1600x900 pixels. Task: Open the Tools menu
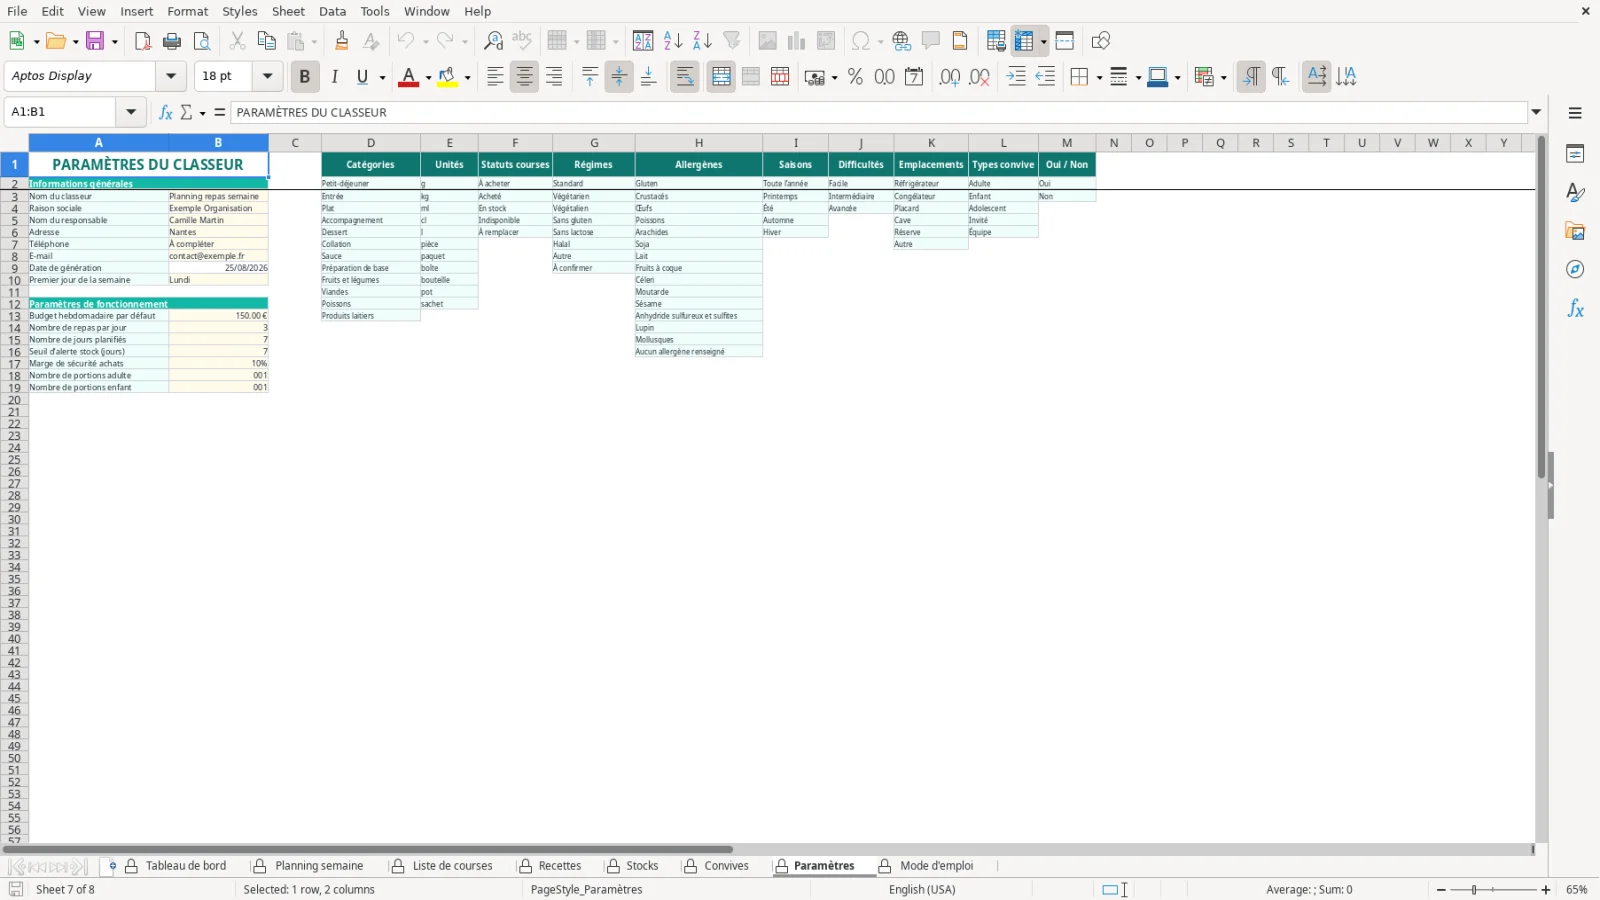tap(375, 11)
